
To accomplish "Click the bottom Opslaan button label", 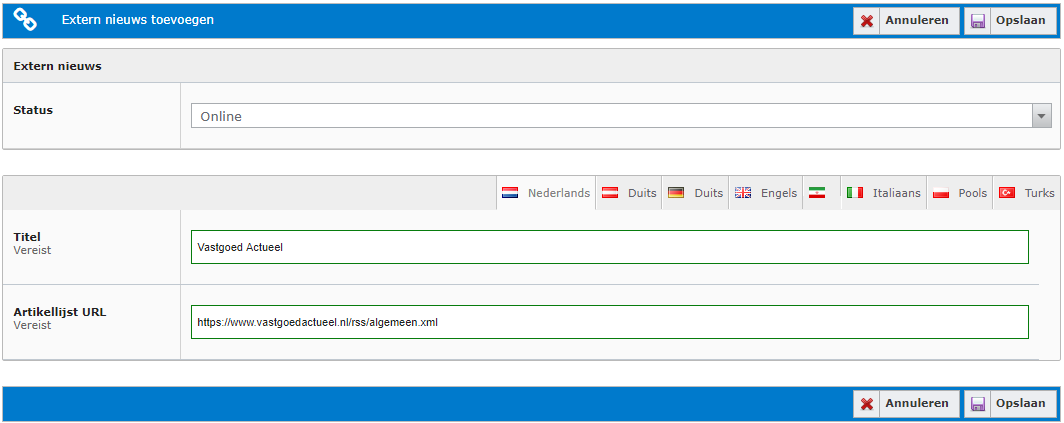I will click(x=1021, y=403).
